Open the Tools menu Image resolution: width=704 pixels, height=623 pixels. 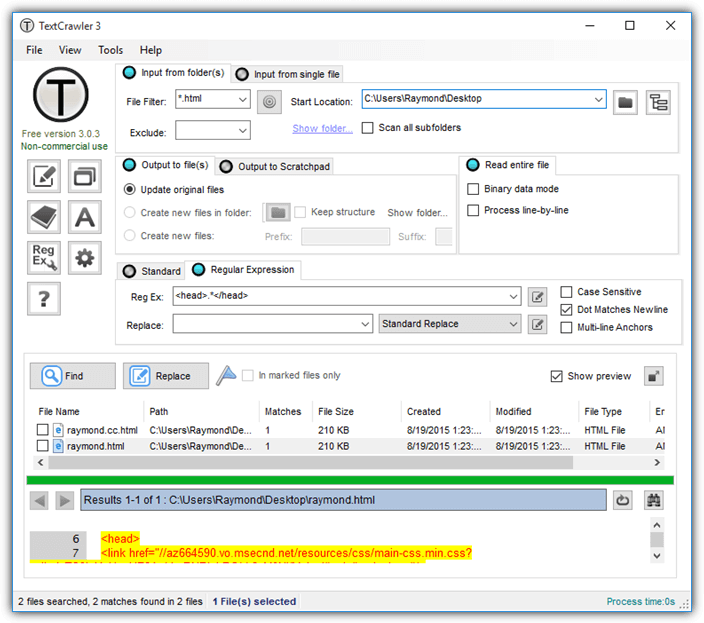[110, 50]
